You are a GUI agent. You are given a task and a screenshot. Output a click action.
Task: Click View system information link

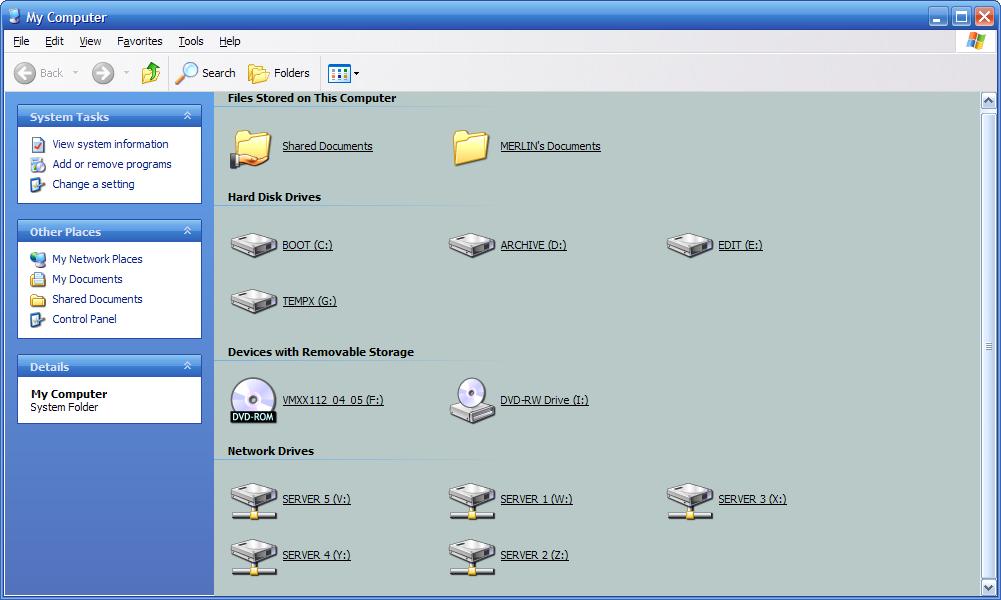(110, 144)
